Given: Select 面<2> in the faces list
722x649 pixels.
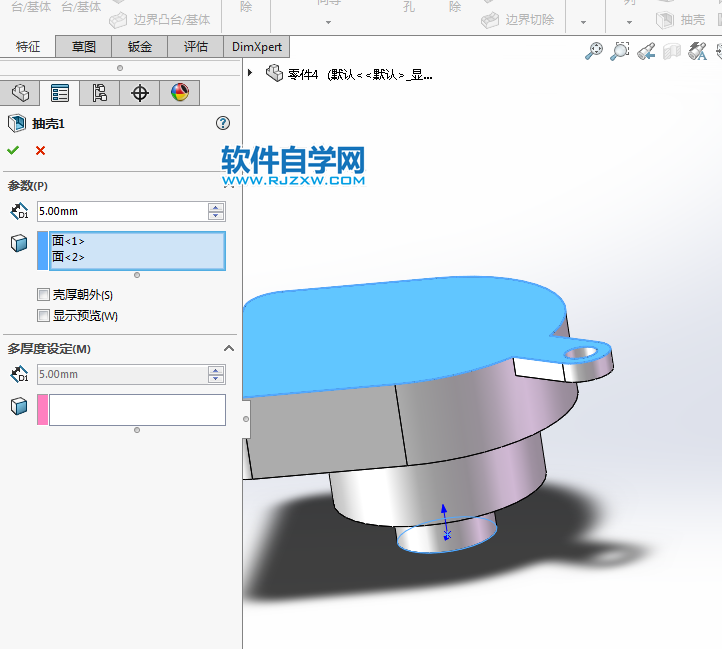Looking at the screenshot, I should (x=68, y=257).
